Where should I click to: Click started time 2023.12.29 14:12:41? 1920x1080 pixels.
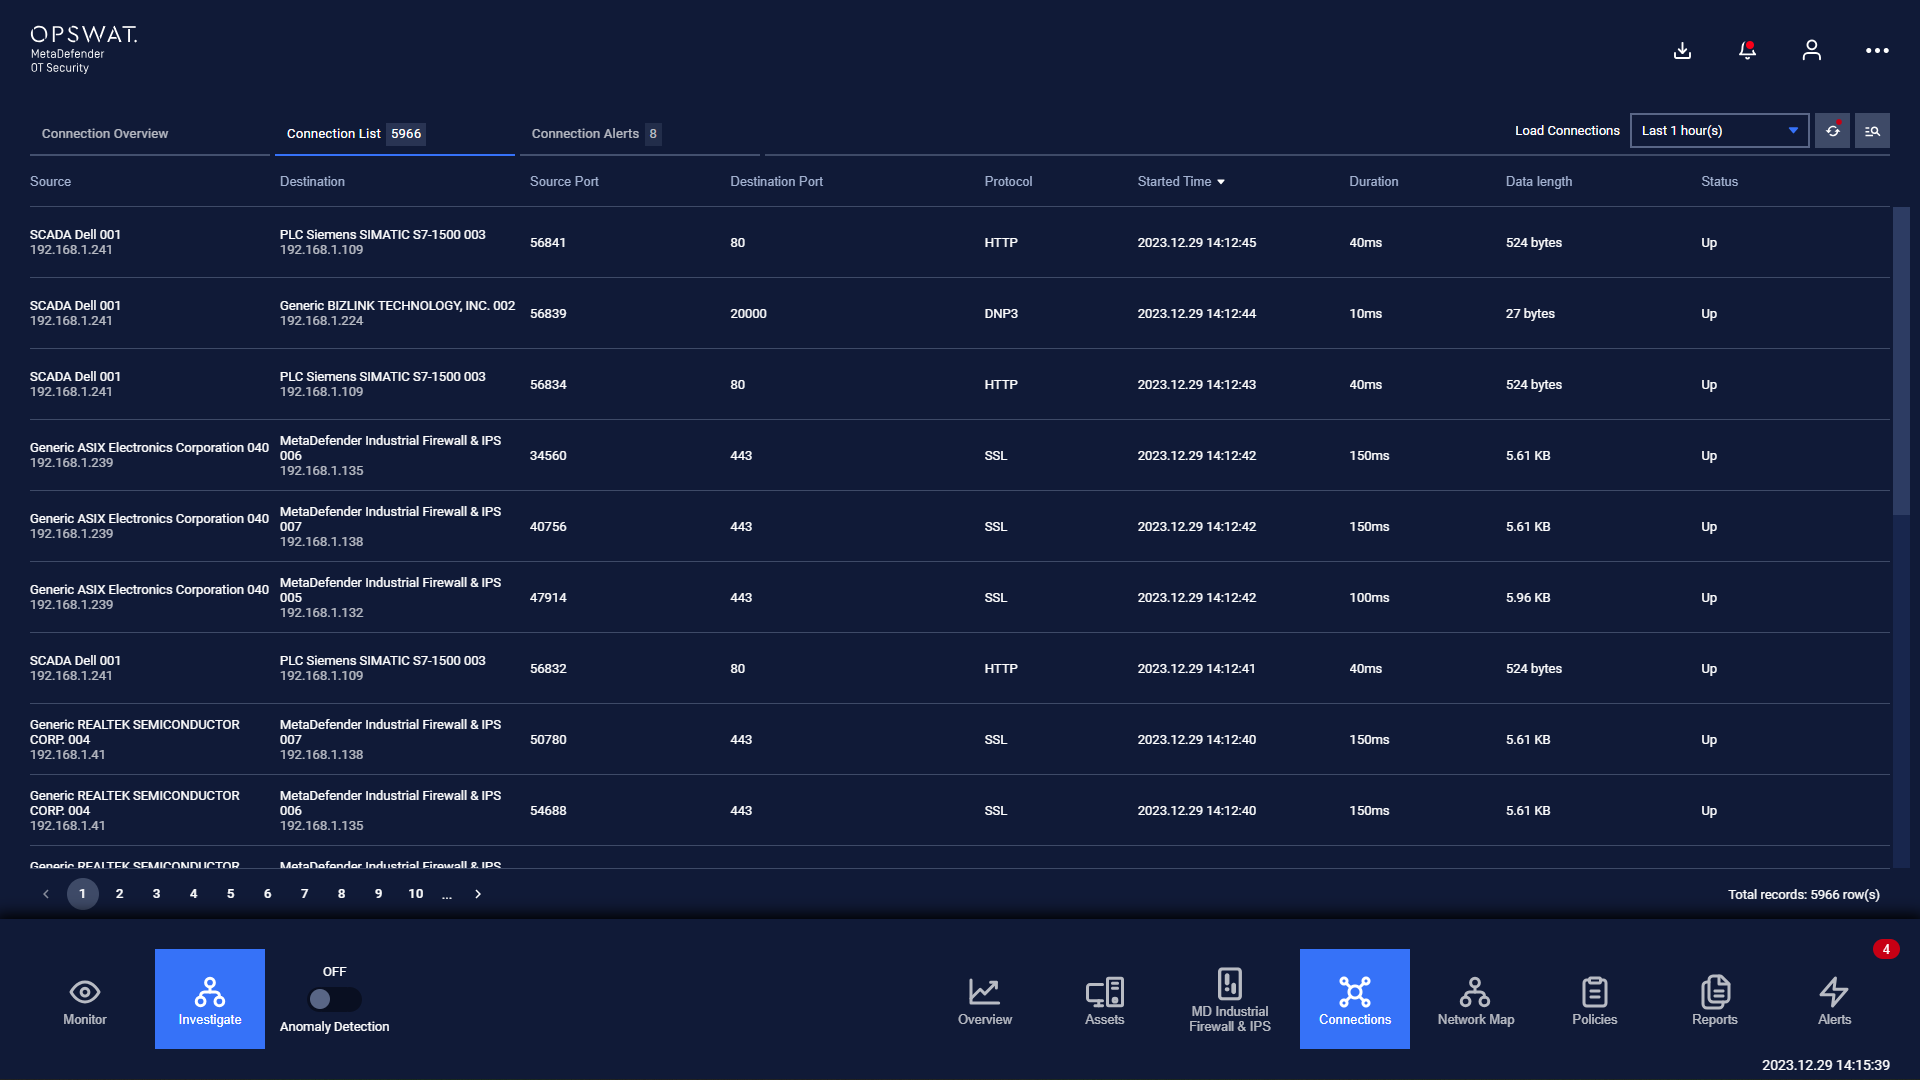coord(1196,669)
